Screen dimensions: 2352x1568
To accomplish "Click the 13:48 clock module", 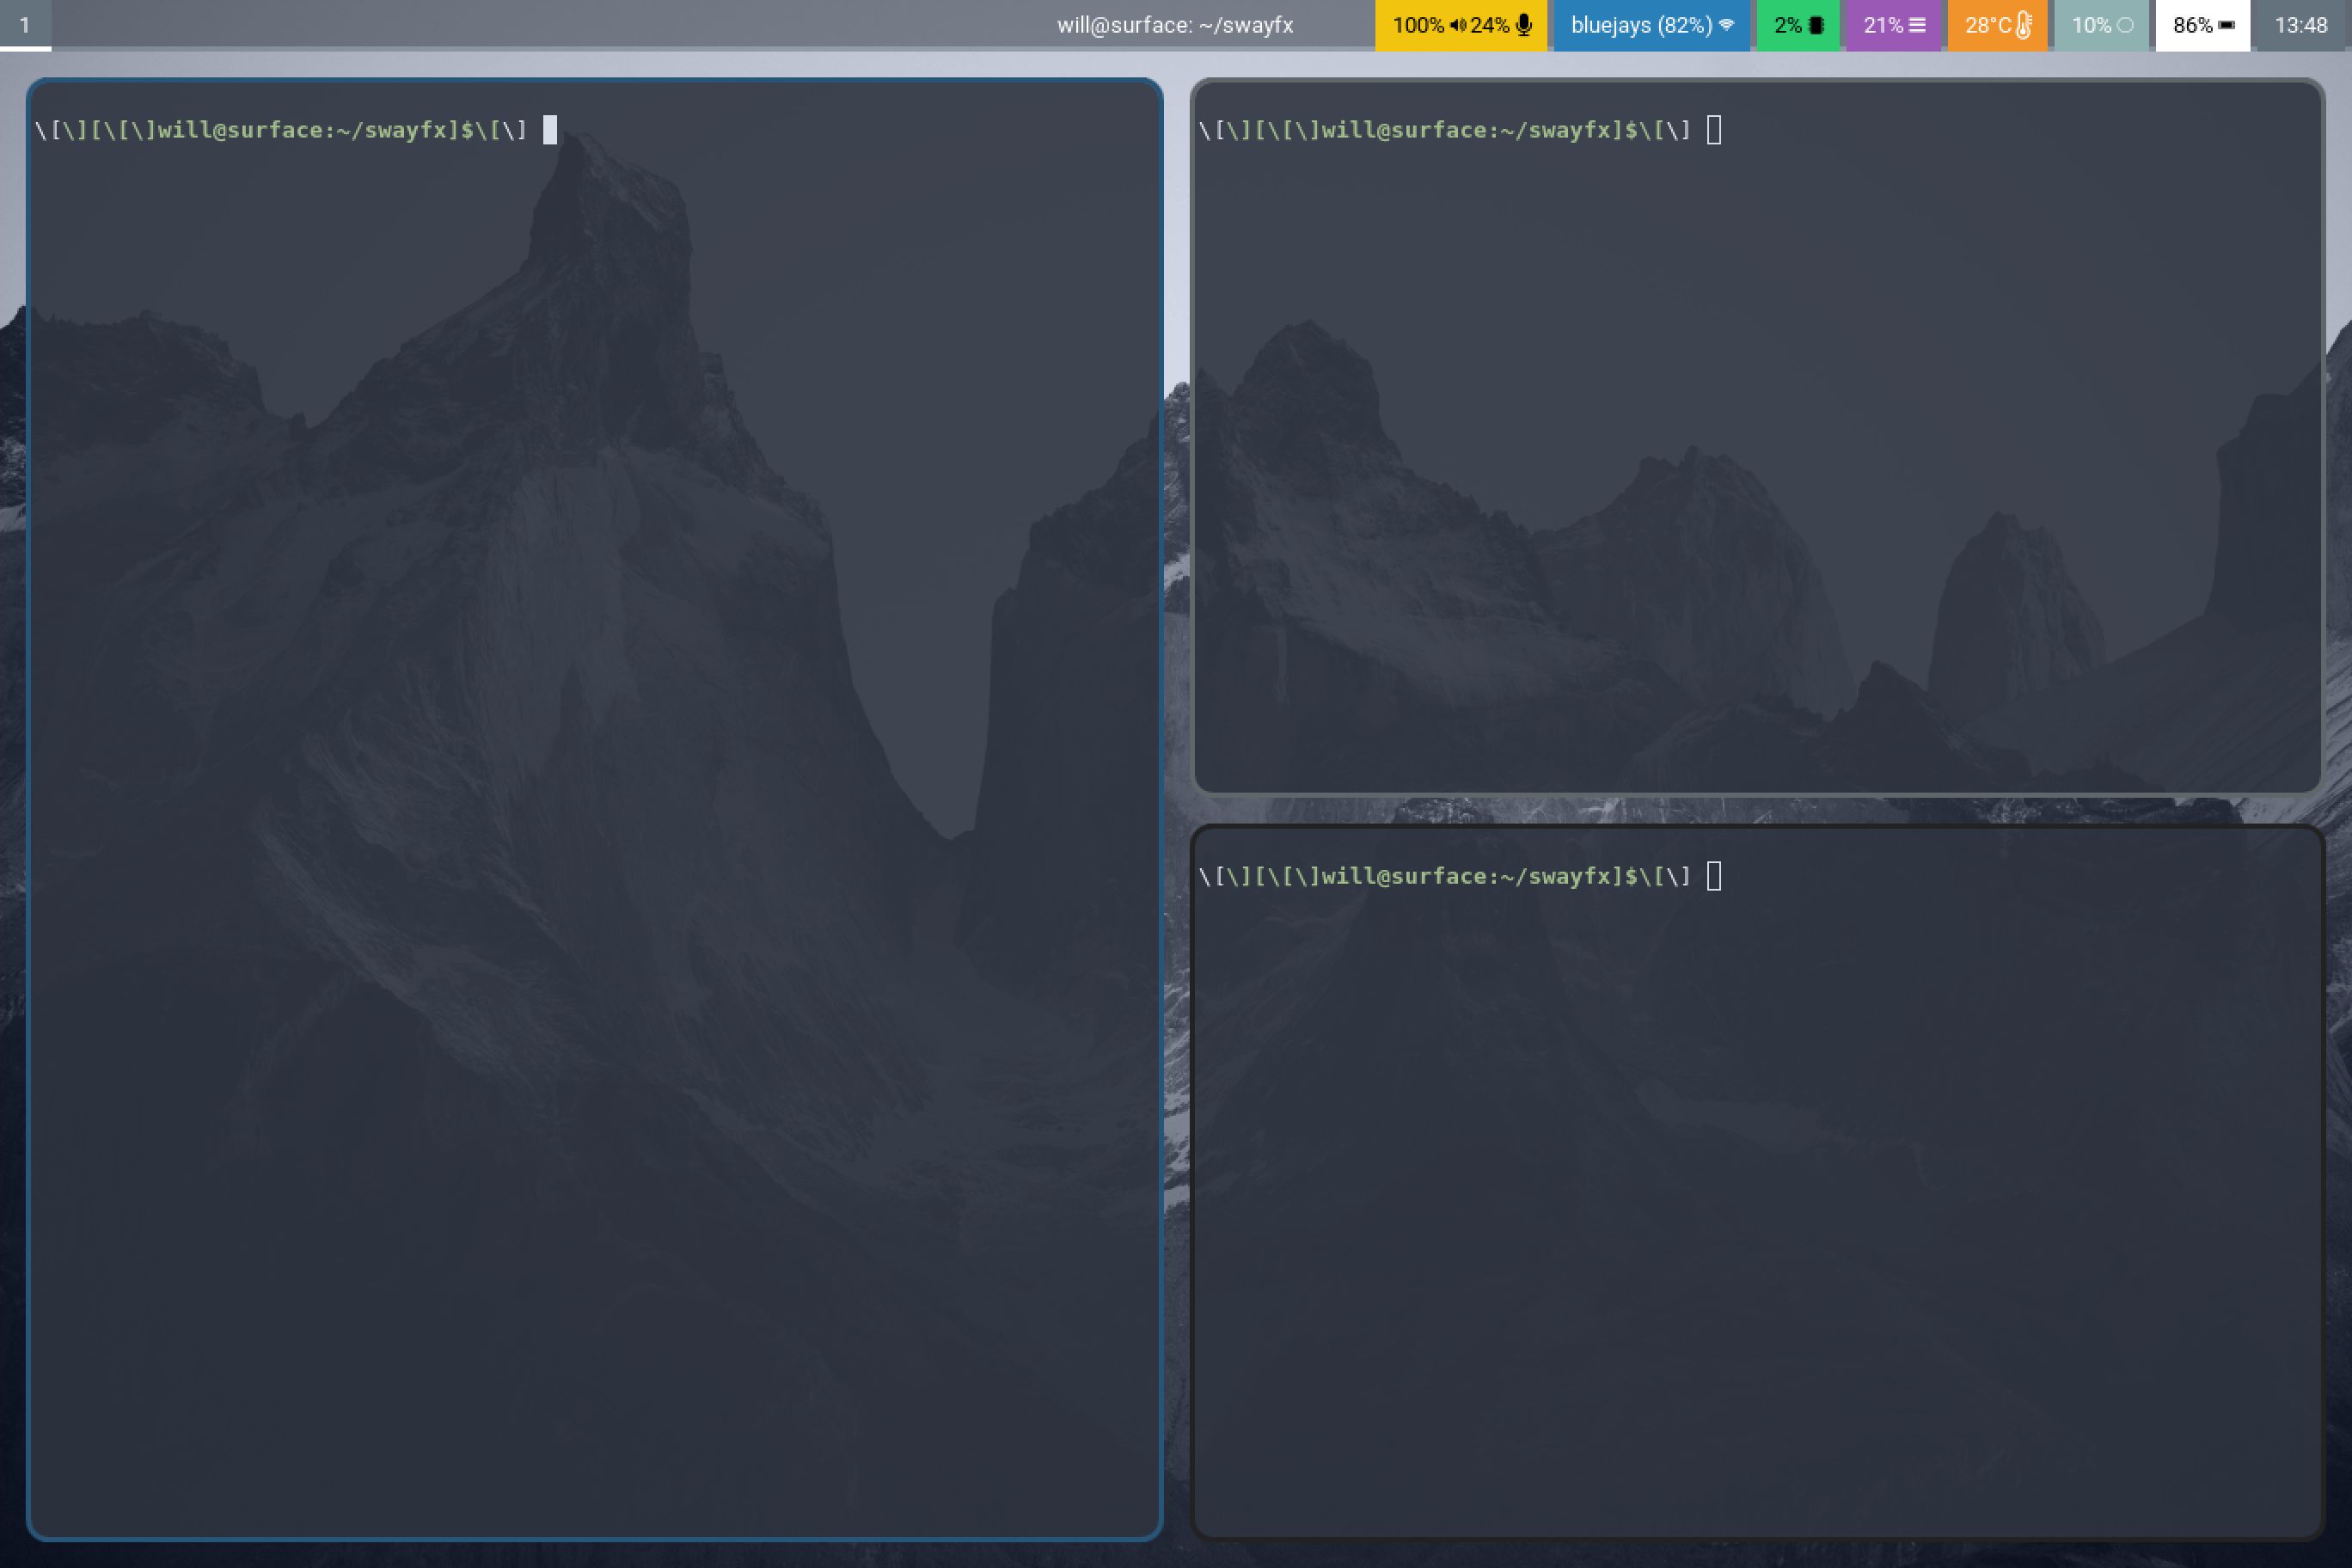I will click(x=2301, y=25).
